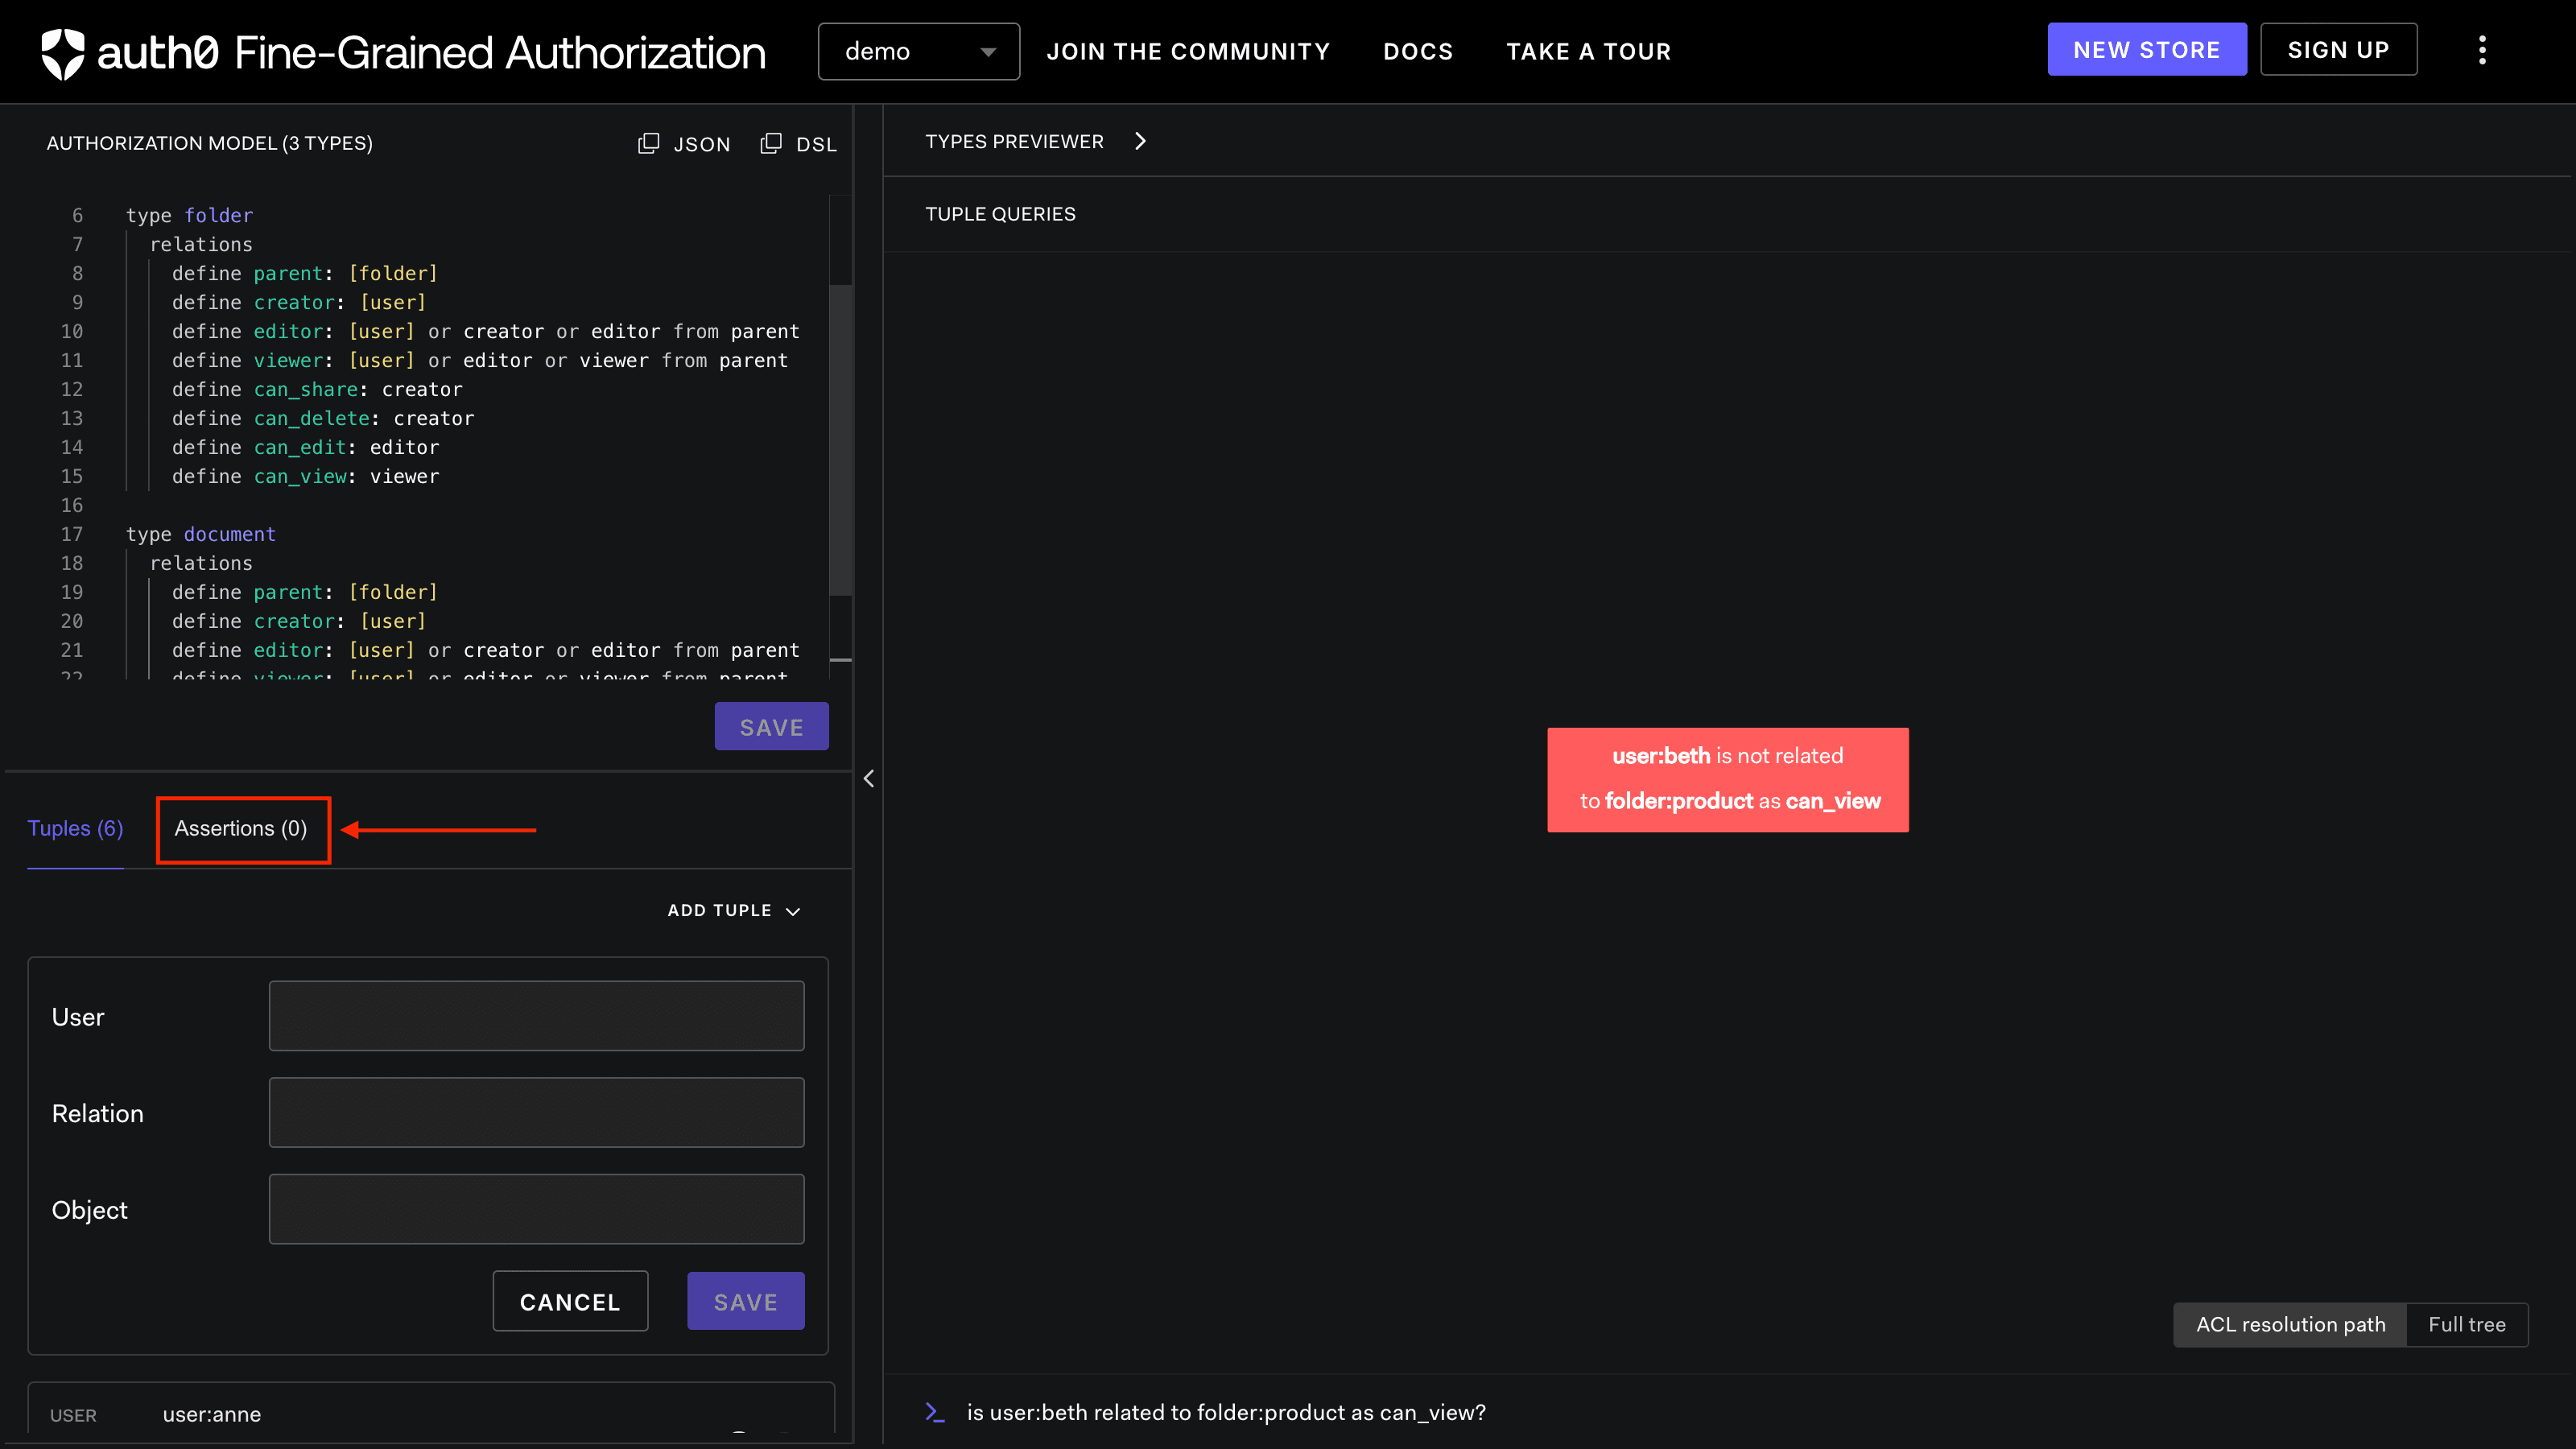Collapse the Add Tuple expander
Image resolution: width=2576 pixels, height=1449 pixels.
(x=734, y=910)
